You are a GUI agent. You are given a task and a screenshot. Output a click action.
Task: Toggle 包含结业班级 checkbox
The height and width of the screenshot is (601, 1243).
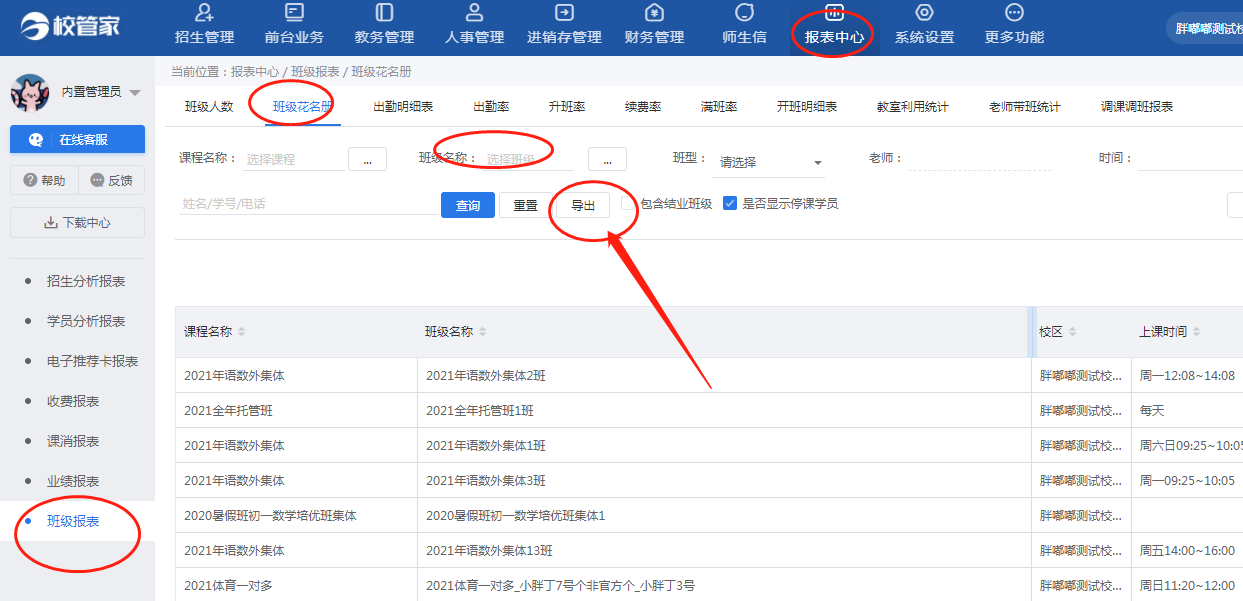[x=628, y=203]
